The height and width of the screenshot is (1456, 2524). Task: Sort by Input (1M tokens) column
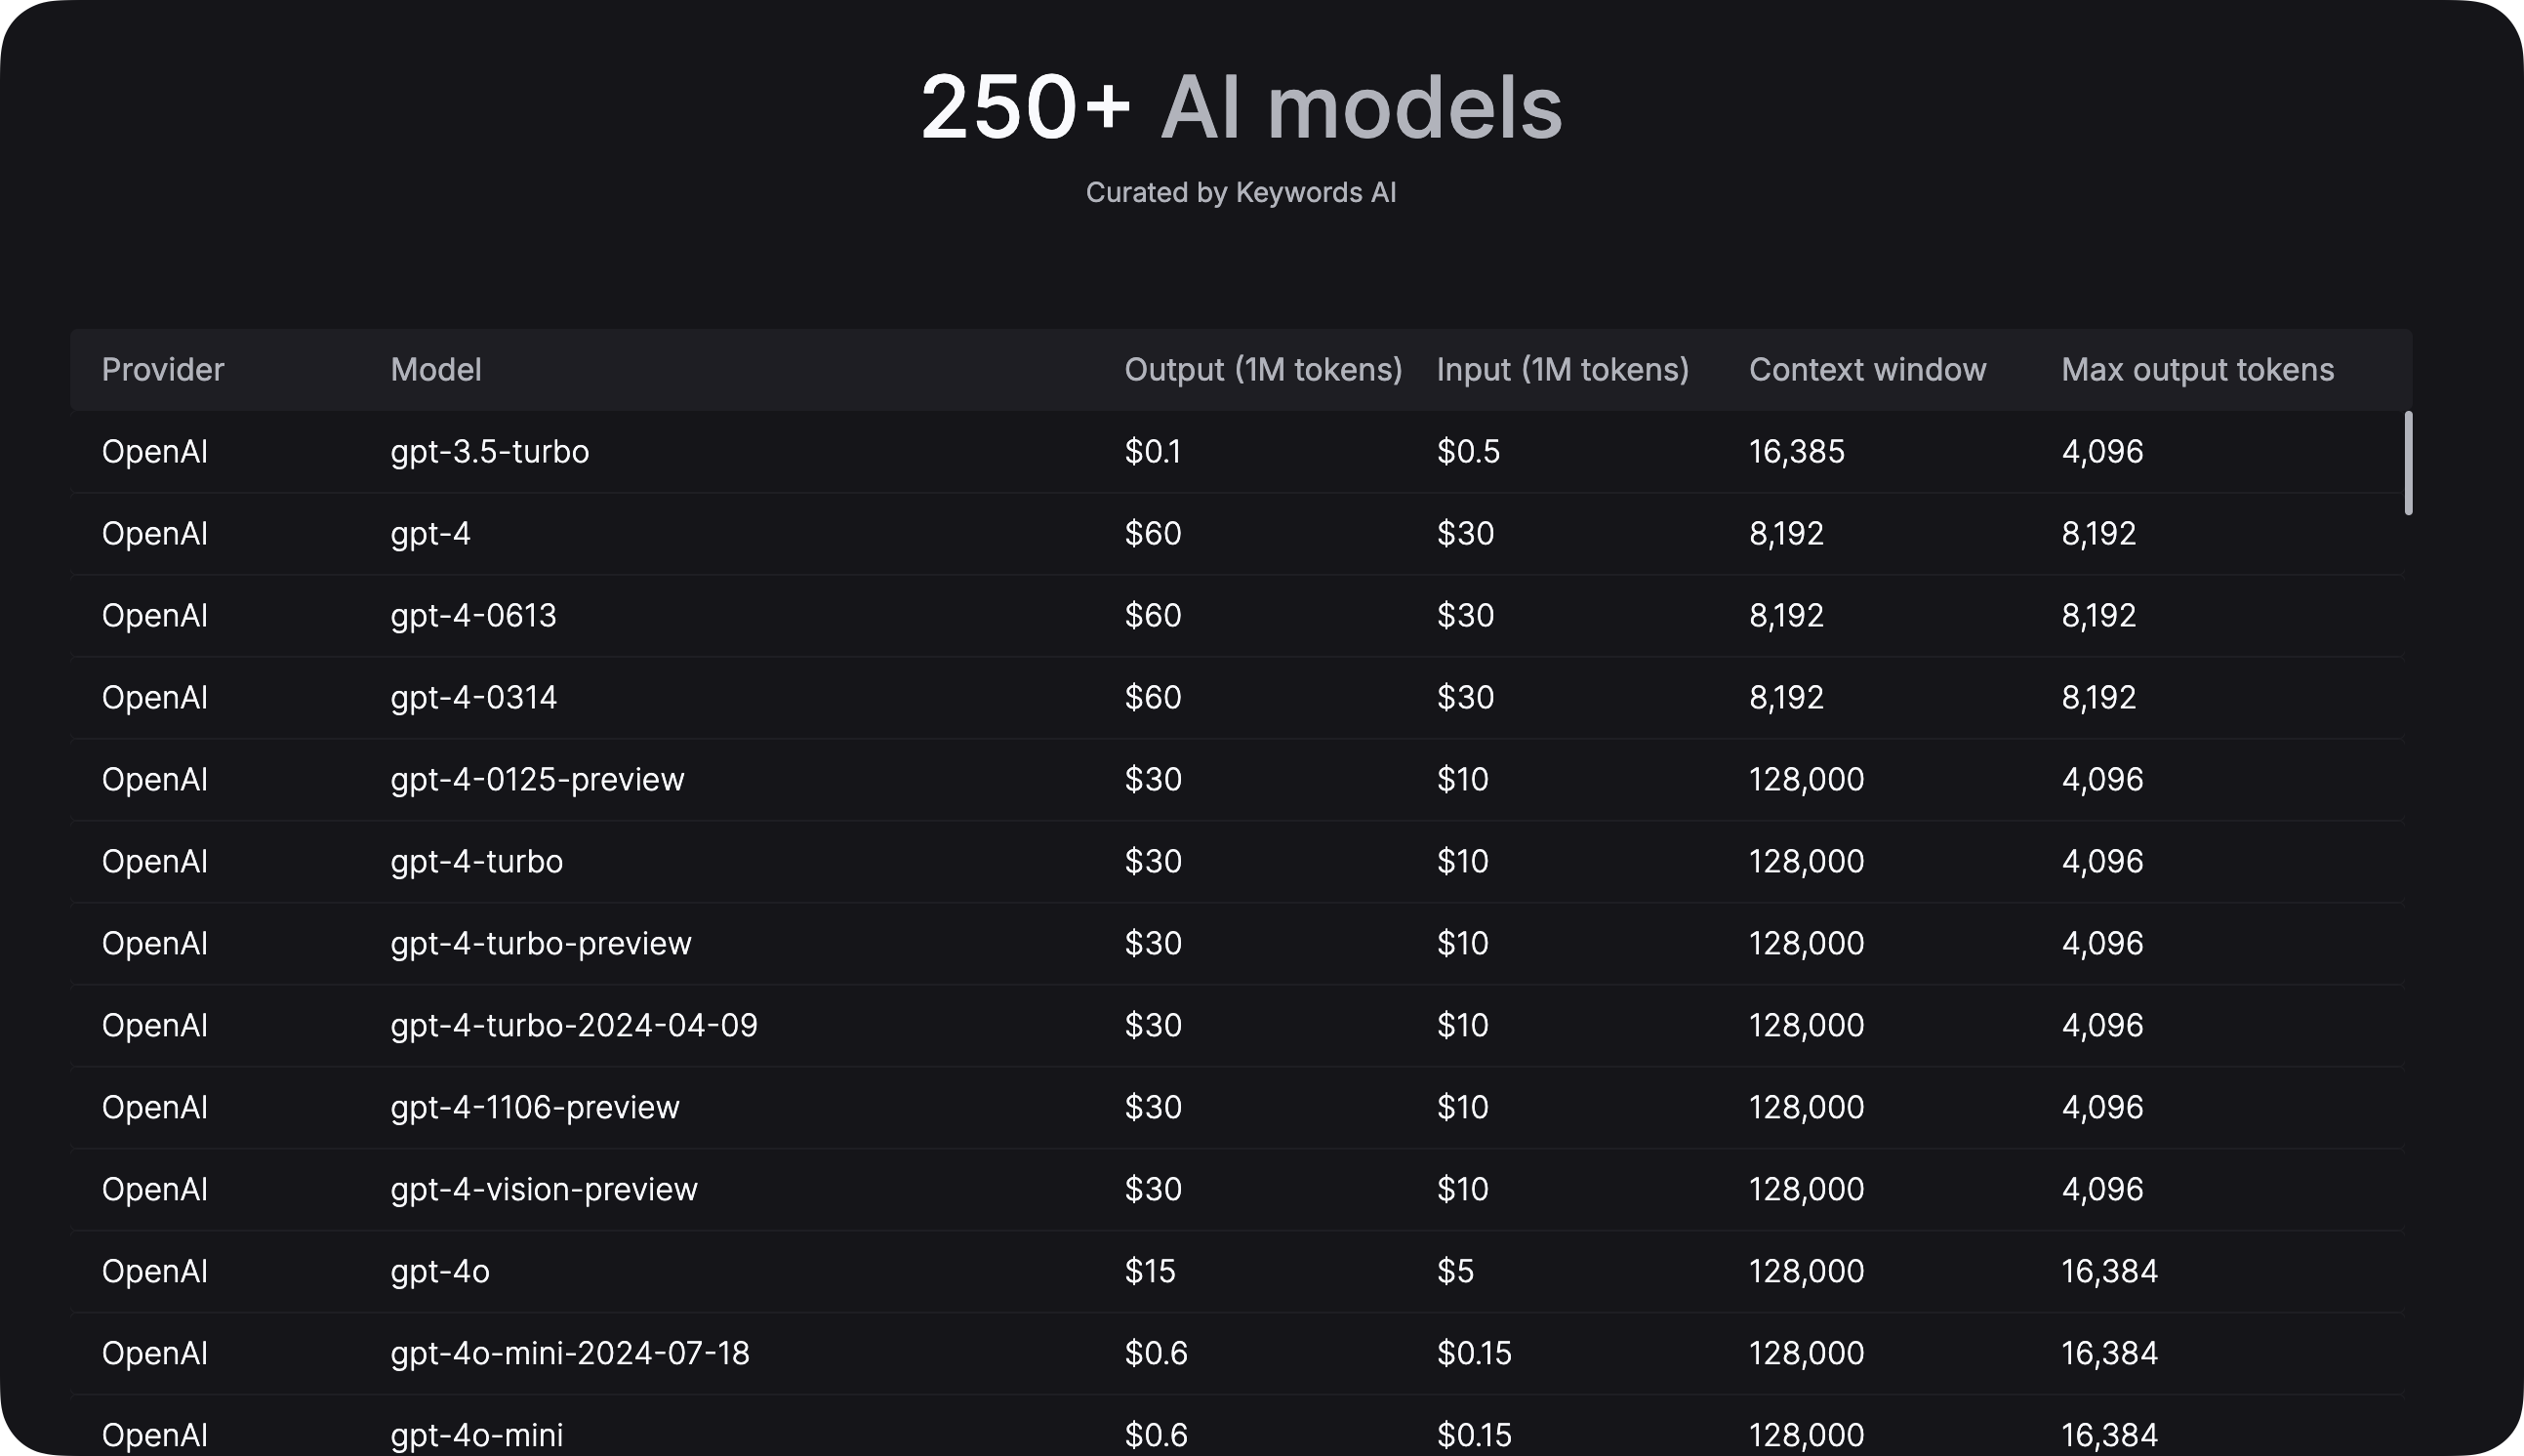(1563, 369)
